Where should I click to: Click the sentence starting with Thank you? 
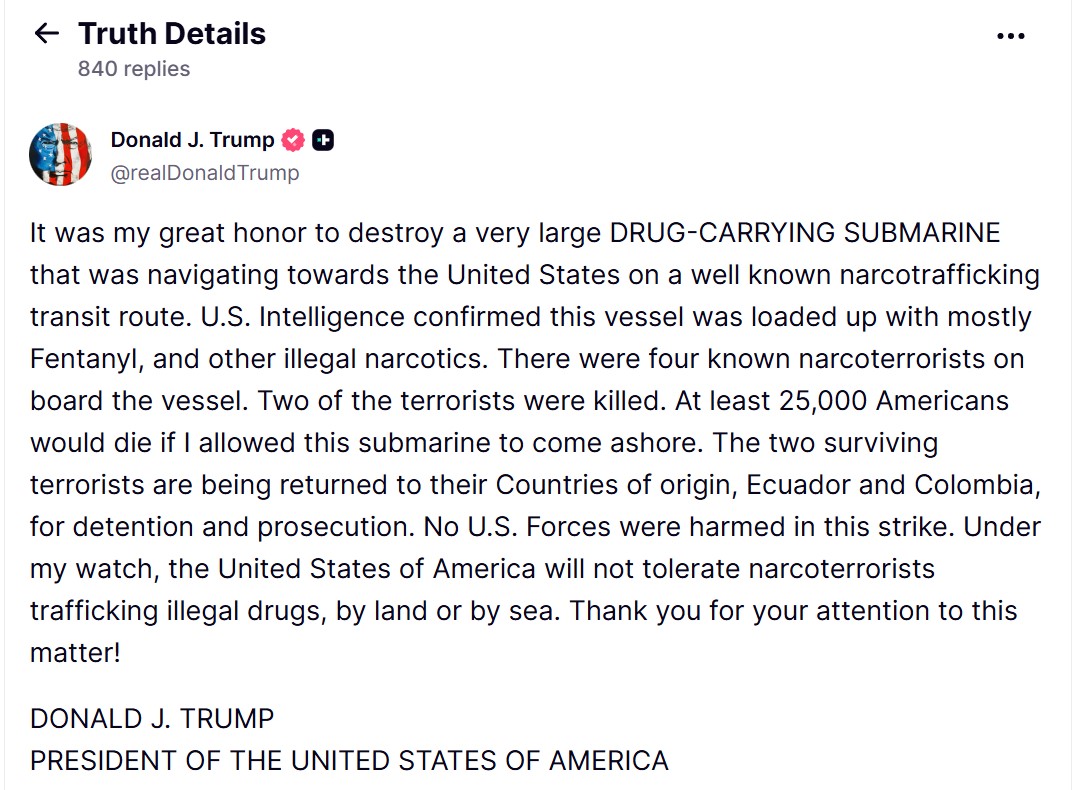click(795, 610)
